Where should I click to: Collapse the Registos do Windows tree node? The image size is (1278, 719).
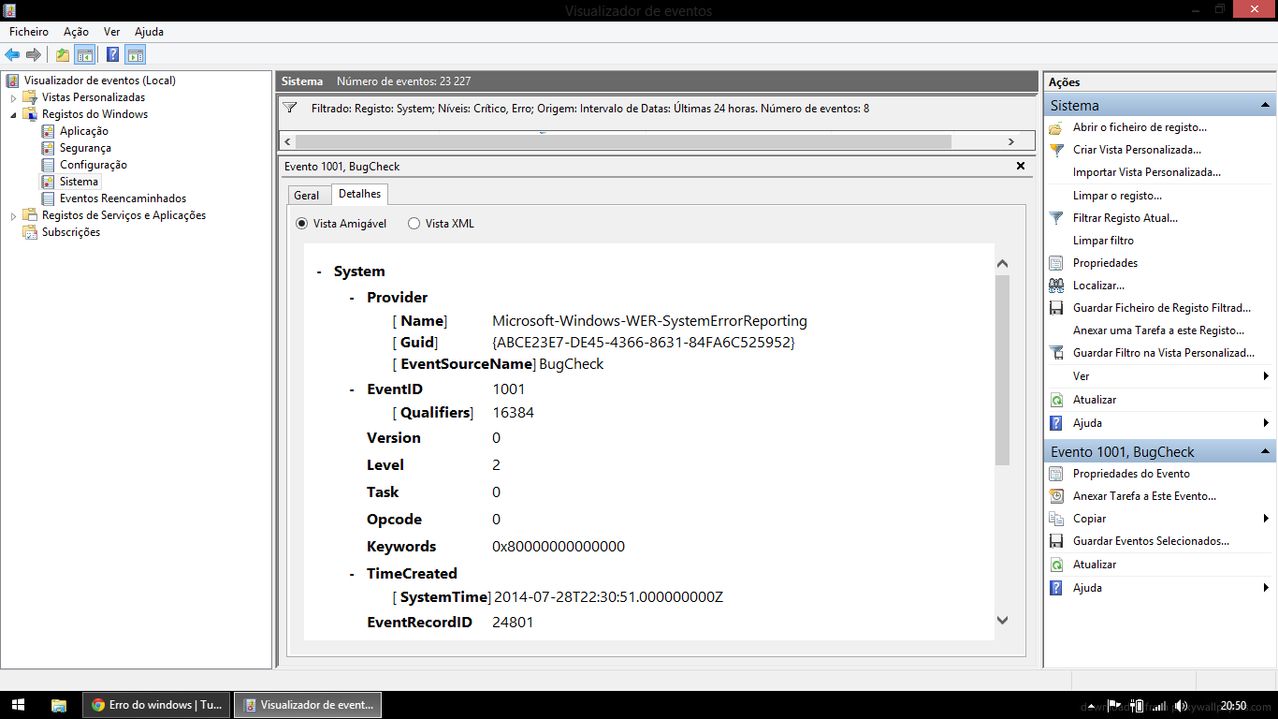13,115
